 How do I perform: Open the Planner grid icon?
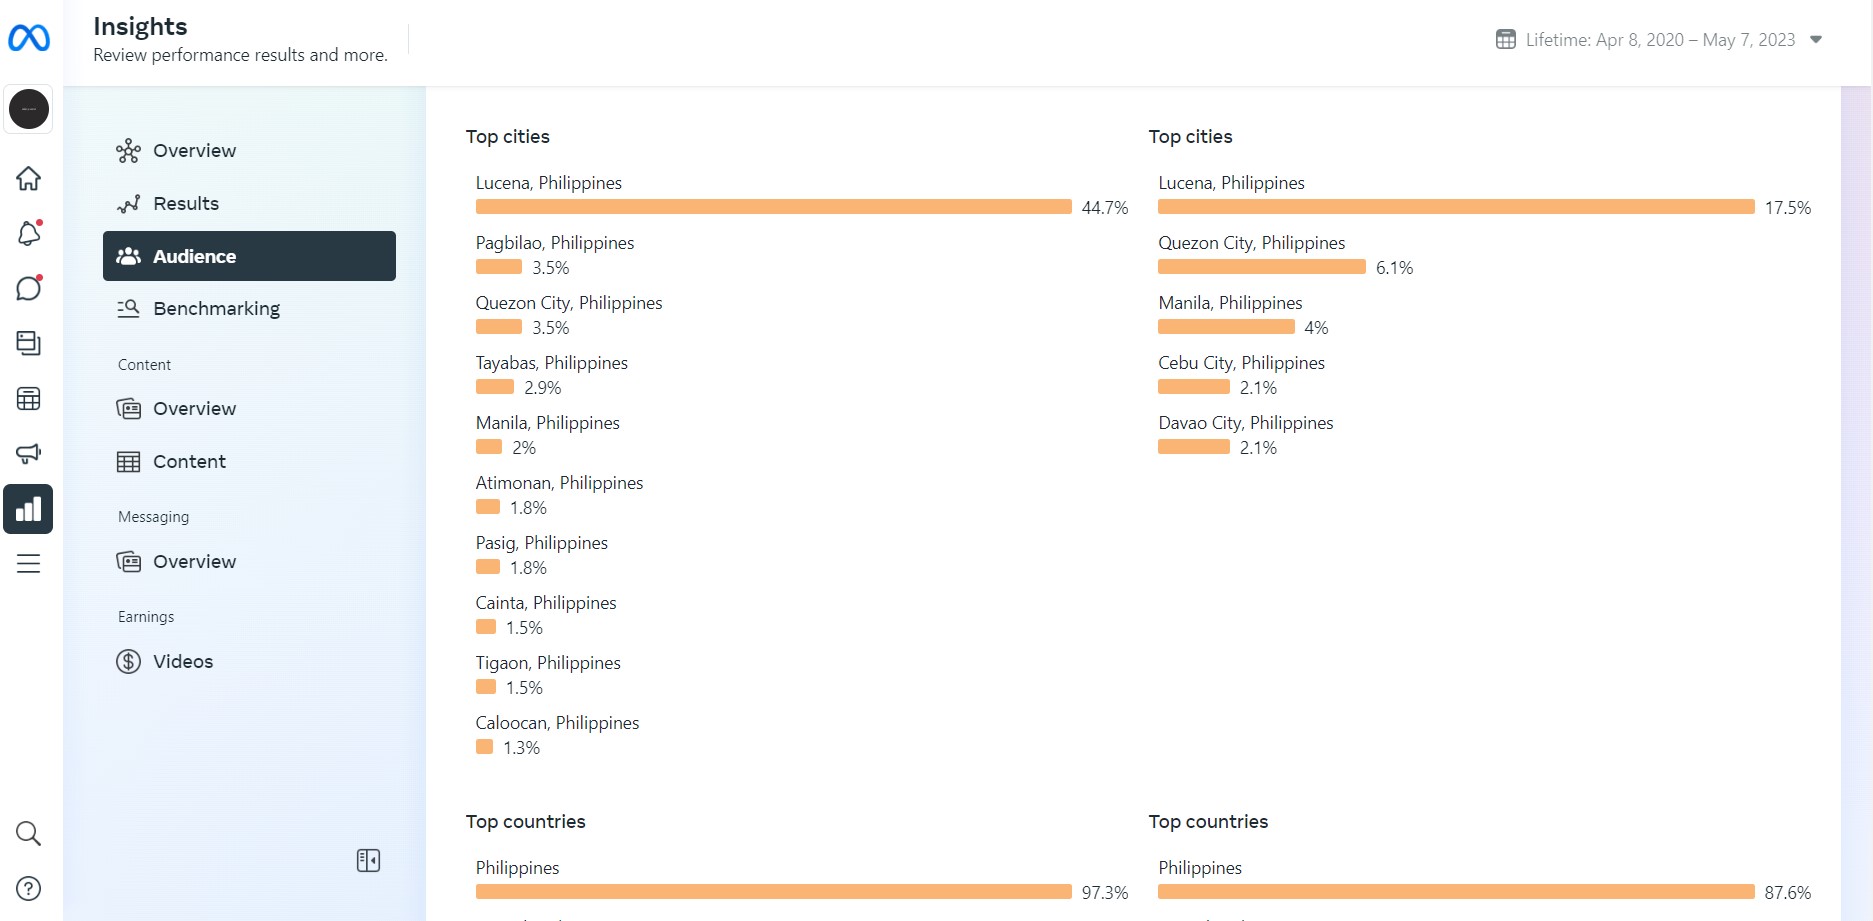(29, 399)
